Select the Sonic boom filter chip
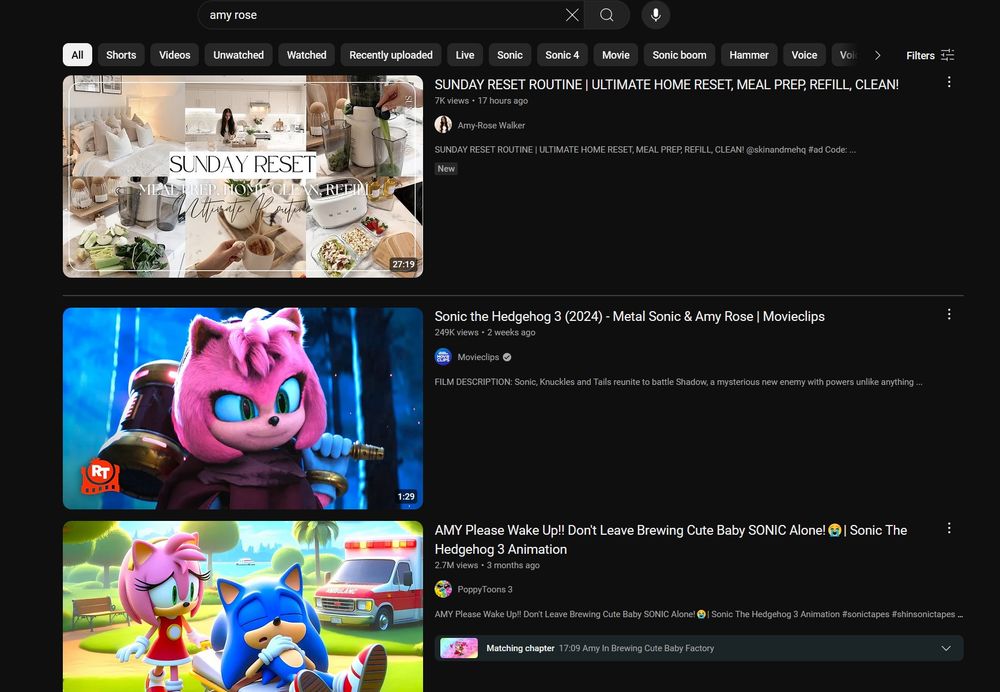The image size is (1000, 692). pos(679,55)
